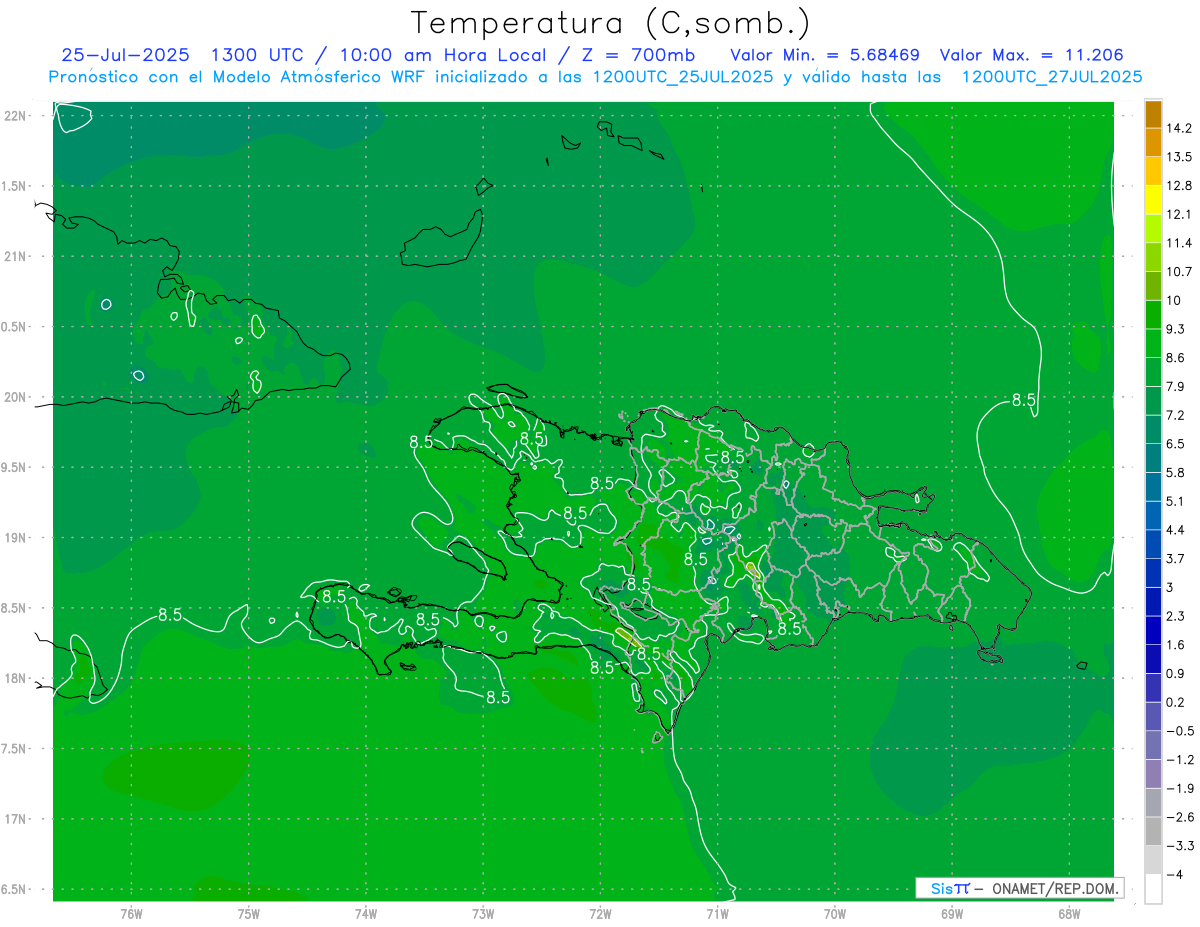This screenshot has height=927, width=1200.
Task: Click the "21N" latitude axis label
Action: 16,256
